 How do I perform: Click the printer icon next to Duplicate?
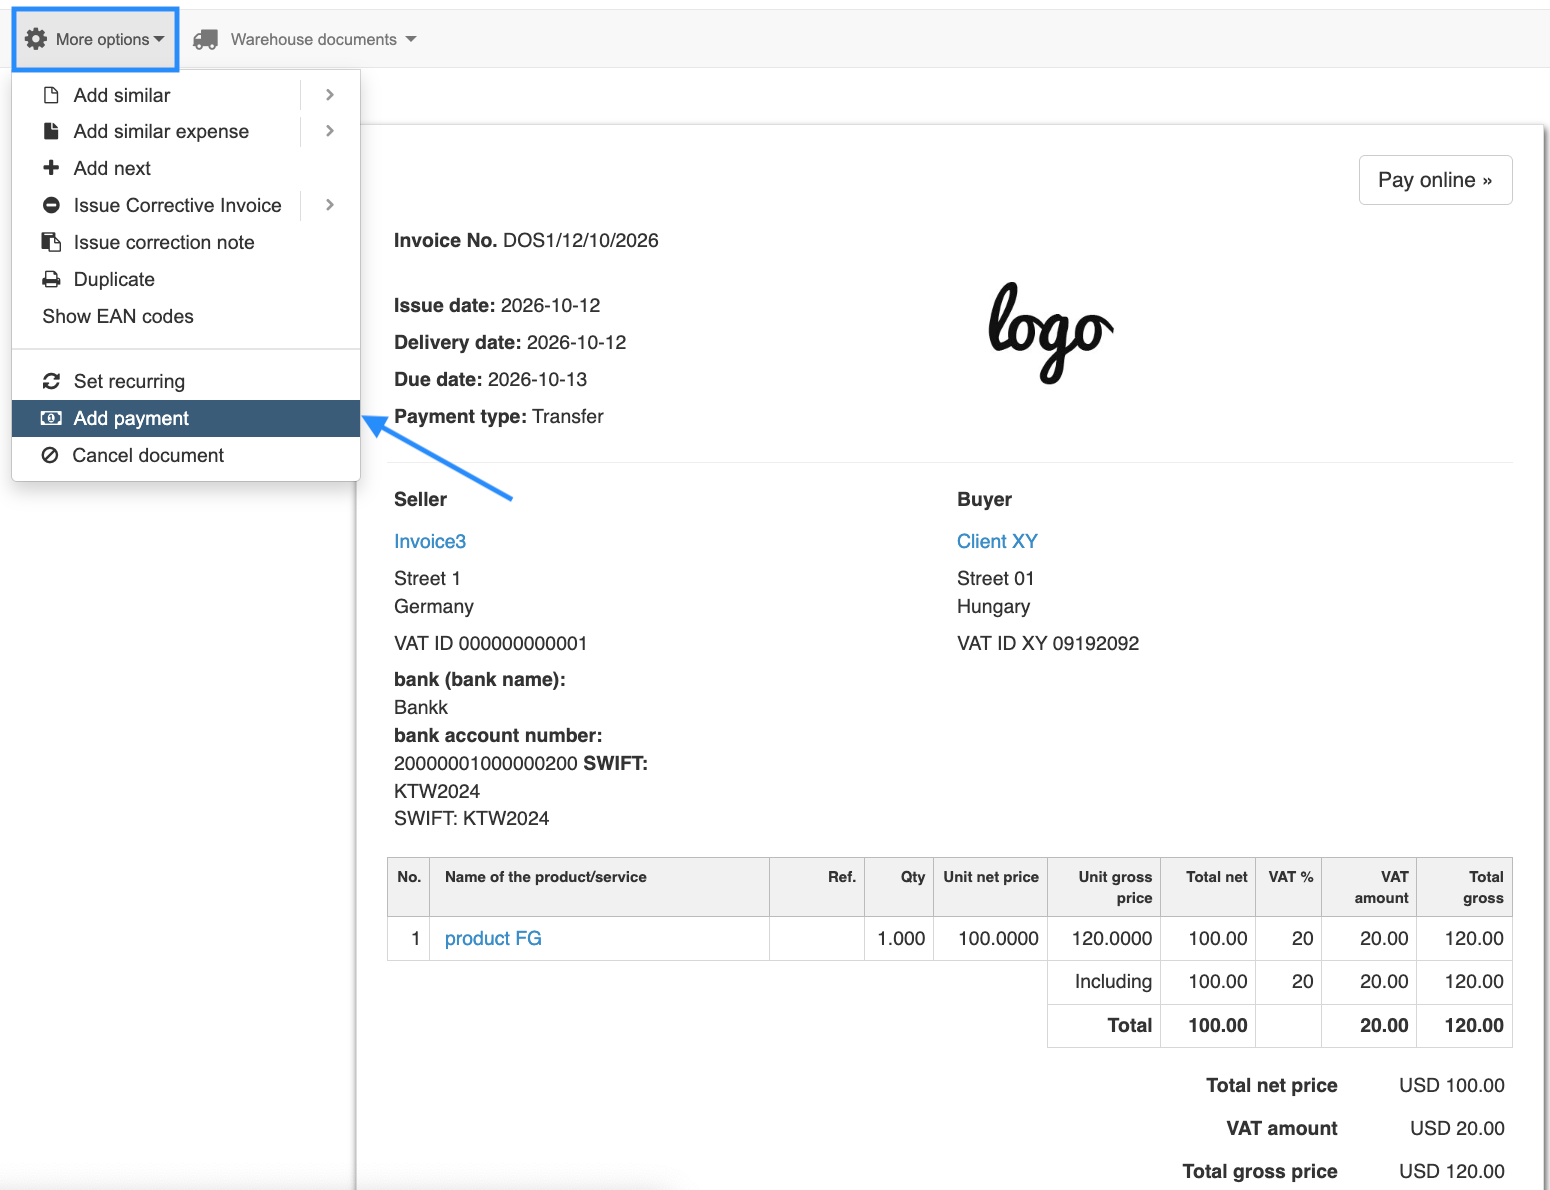(x=51, y=279)
